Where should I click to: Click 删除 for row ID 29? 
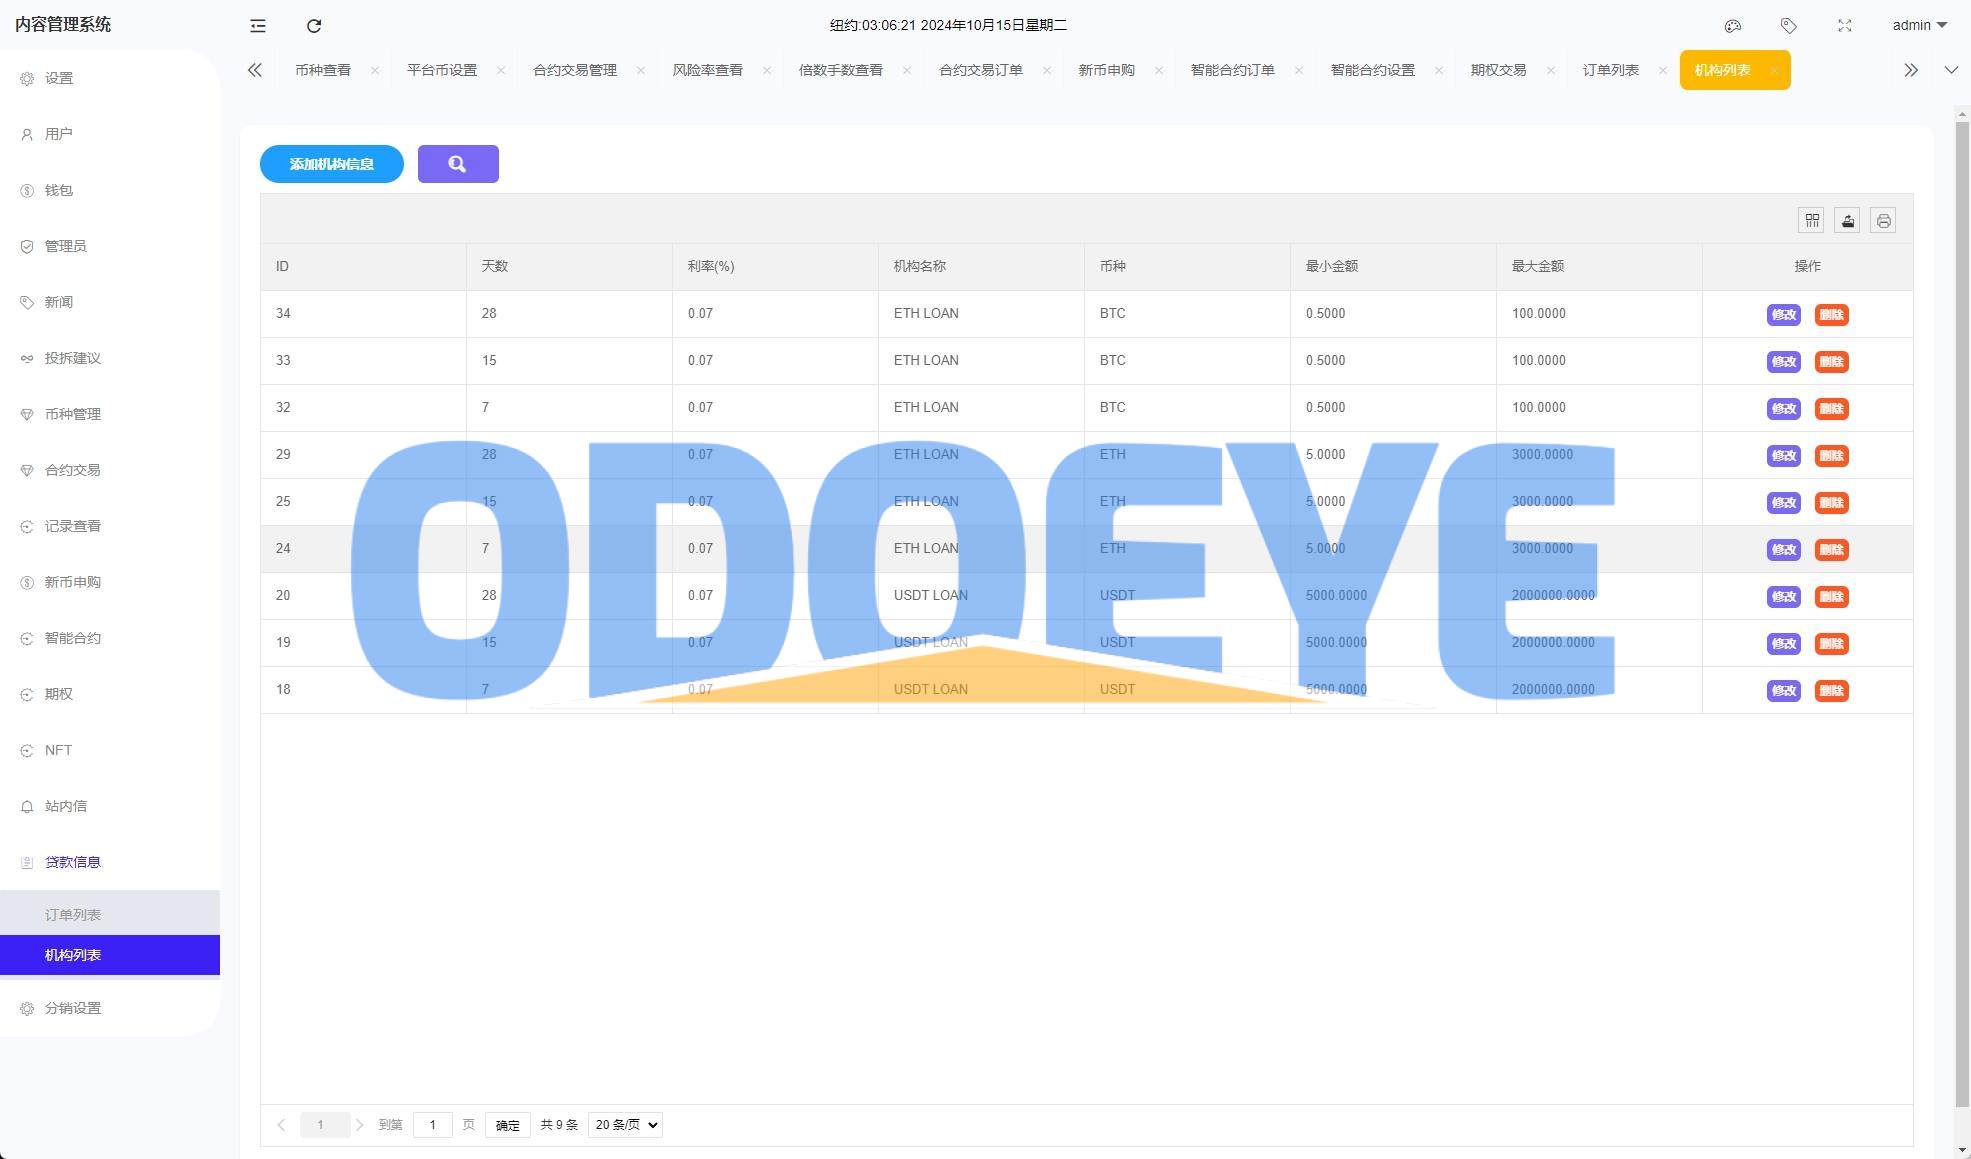pos(1832,456)
